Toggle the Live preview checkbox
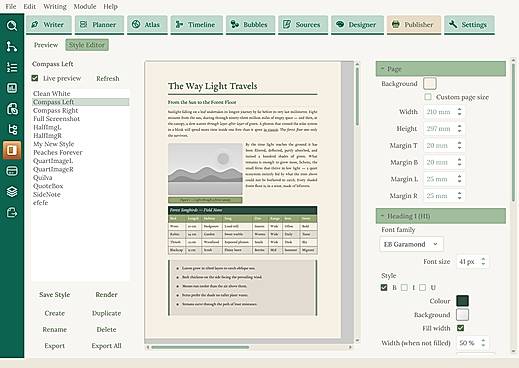This screenshot has width=519, height=368. (x=35, y=78)
